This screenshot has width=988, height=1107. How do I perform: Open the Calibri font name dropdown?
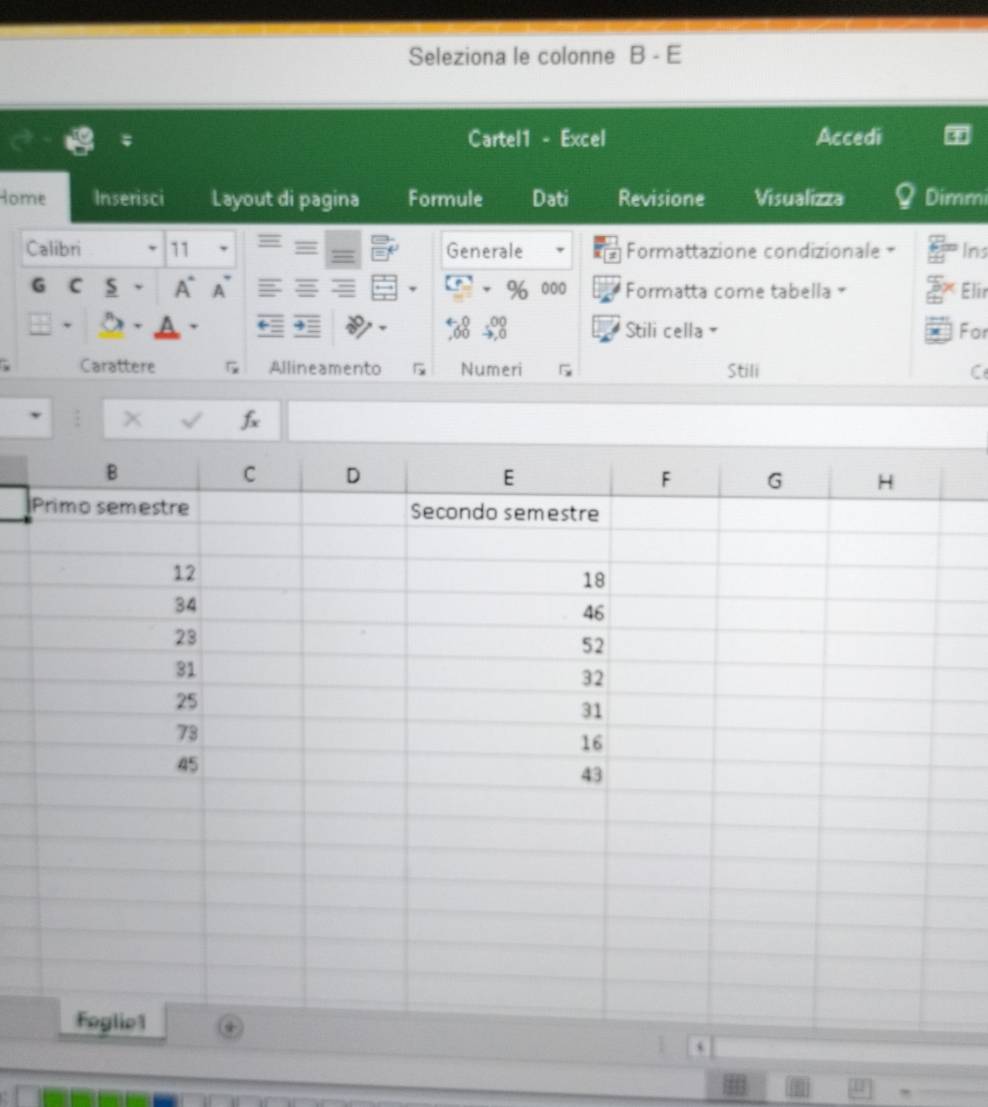[152, 248]
